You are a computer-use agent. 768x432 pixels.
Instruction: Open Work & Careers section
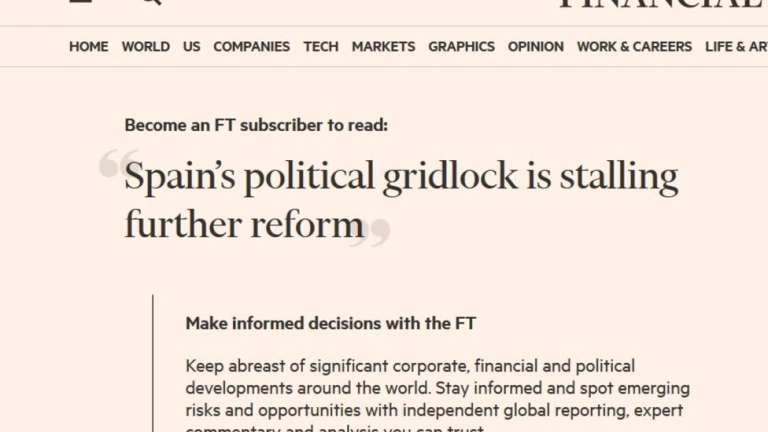[x=634, y=46]
